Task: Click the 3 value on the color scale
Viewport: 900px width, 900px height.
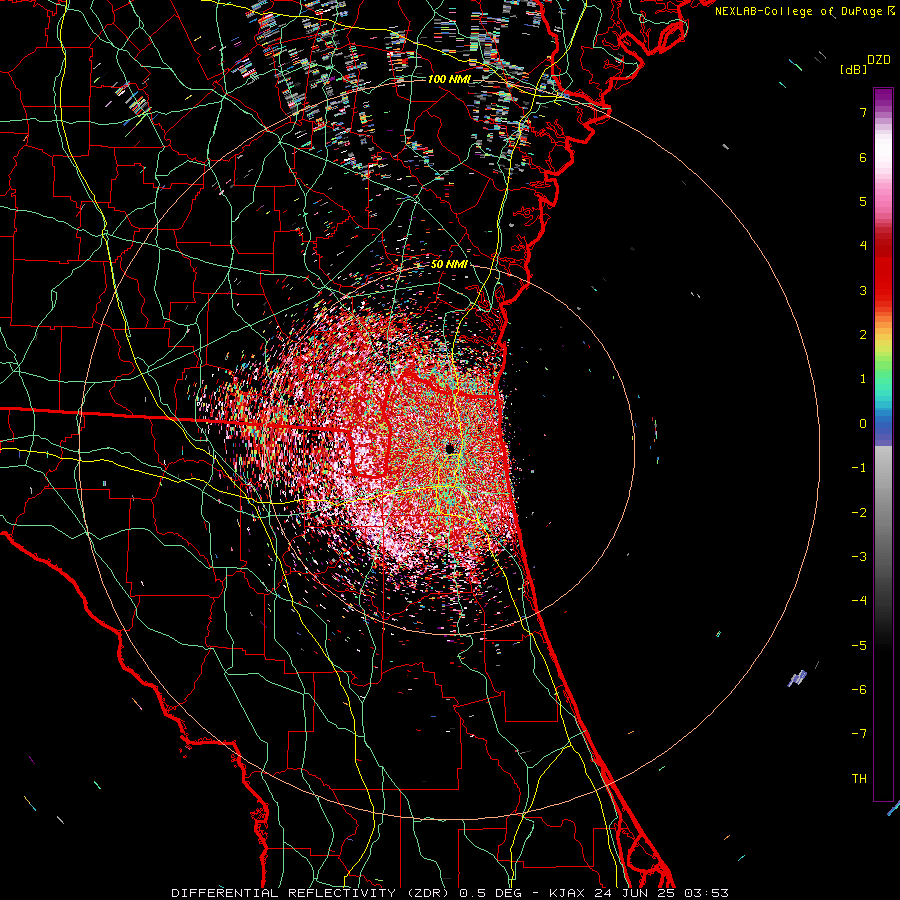Action: point(863,290)
